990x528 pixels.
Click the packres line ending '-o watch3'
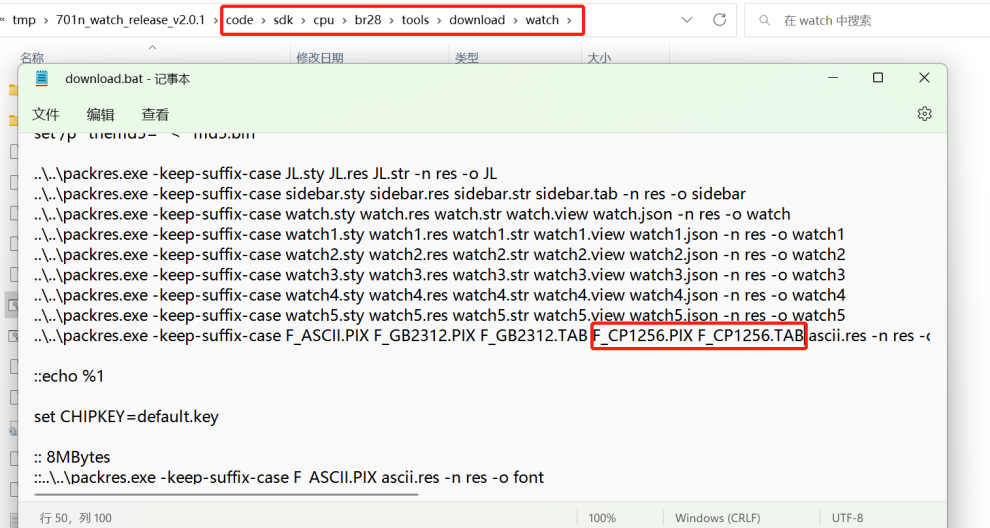[439, 275]
